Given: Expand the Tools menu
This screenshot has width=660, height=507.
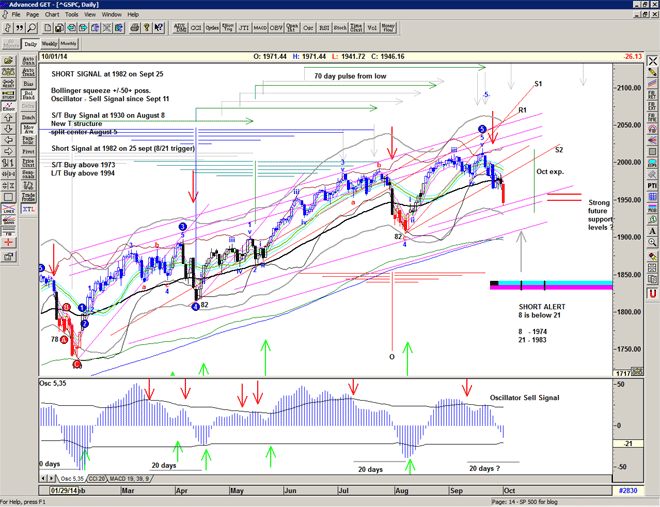Looking at the screenshot, I should 72,15.
